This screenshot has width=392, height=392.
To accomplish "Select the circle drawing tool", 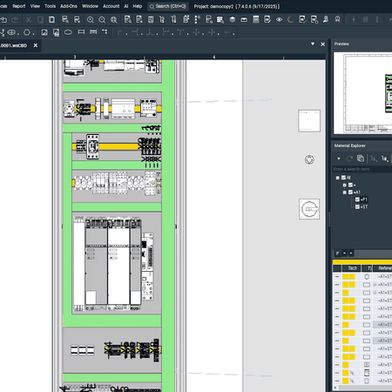I will 27,32.
